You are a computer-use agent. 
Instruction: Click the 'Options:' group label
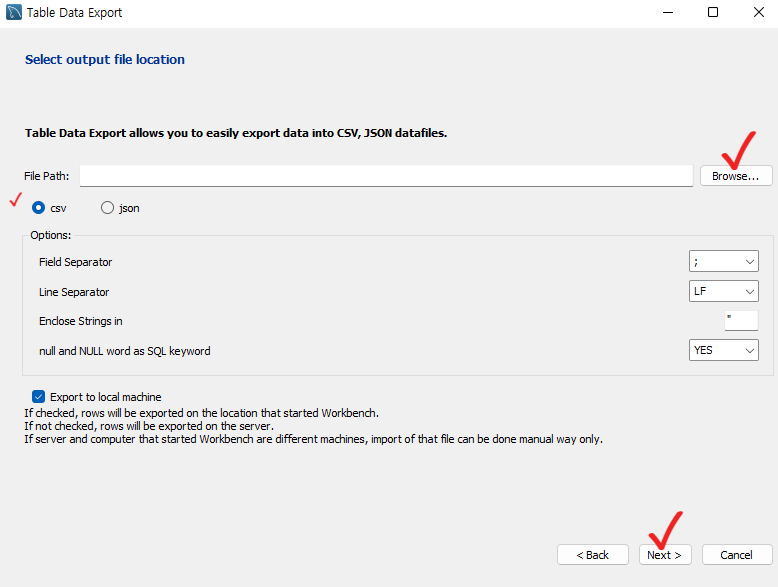51,235
